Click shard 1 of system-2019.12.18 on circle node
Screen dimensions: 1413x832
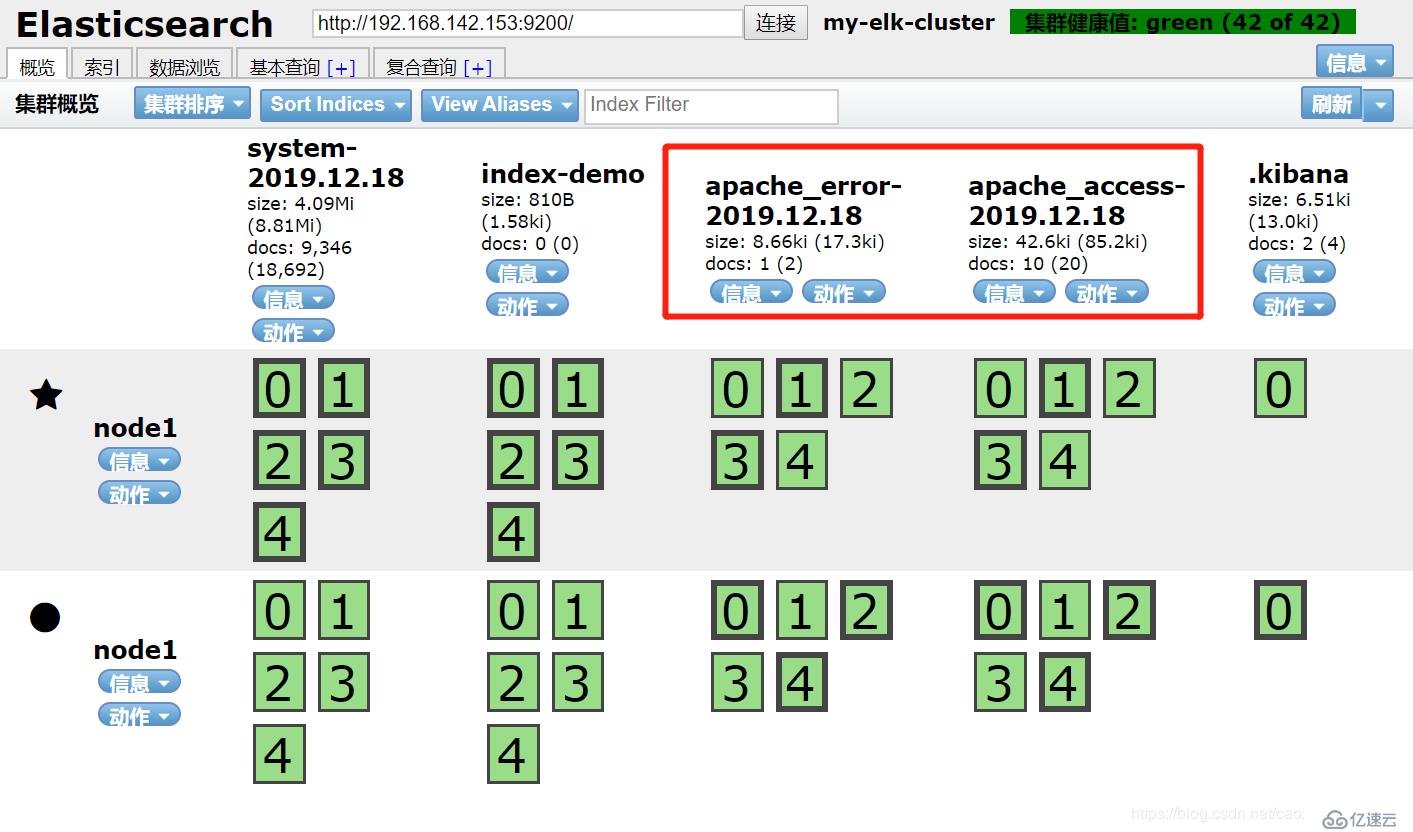343,610
